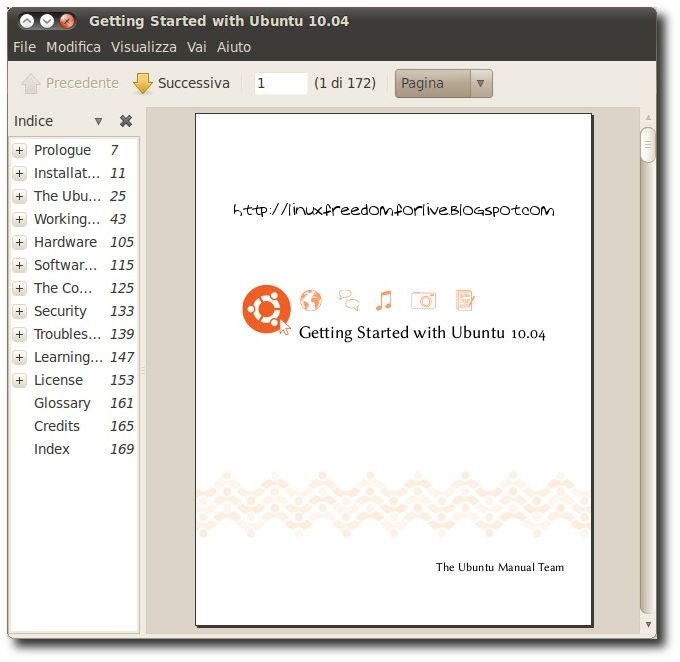This screenshot has height=662, width=680.
Task: Click page number 115 in index
Action: point(122,265)
